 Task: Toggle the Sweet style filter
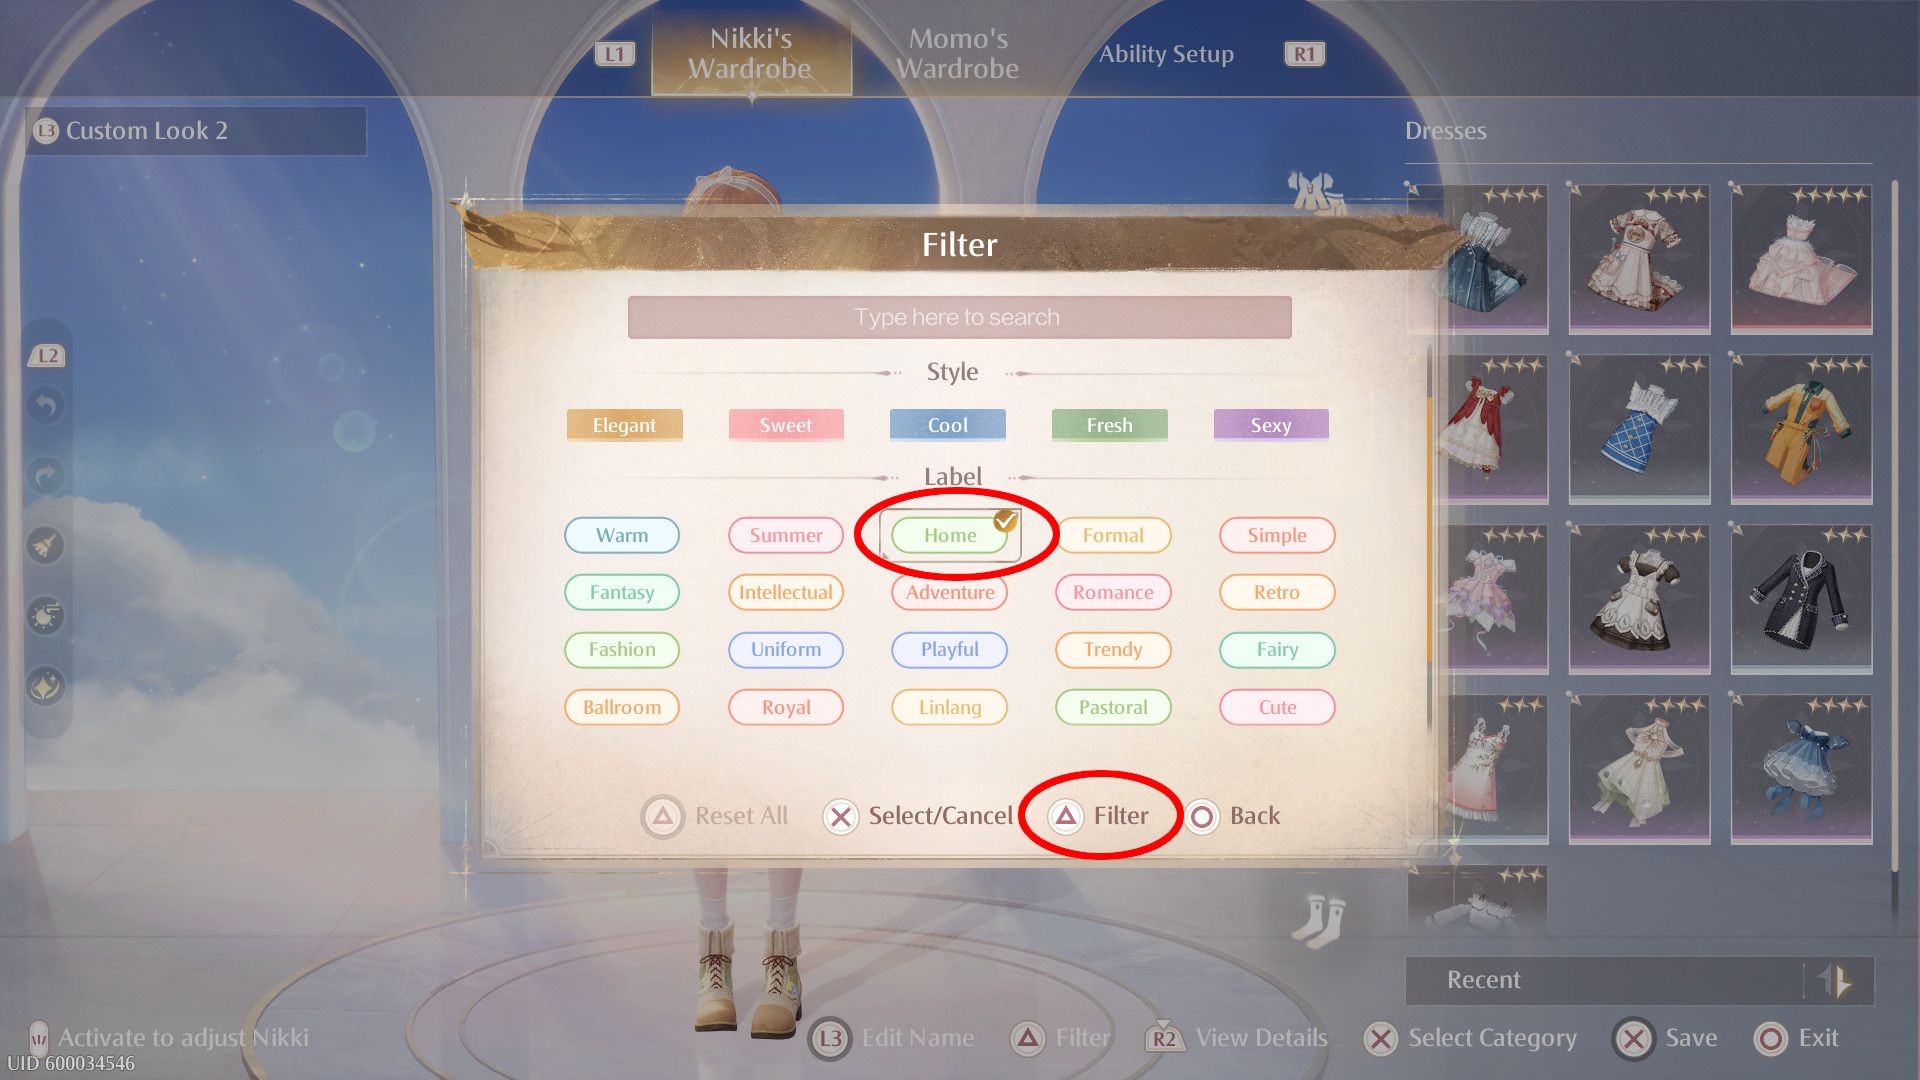[x=787, y=423]
